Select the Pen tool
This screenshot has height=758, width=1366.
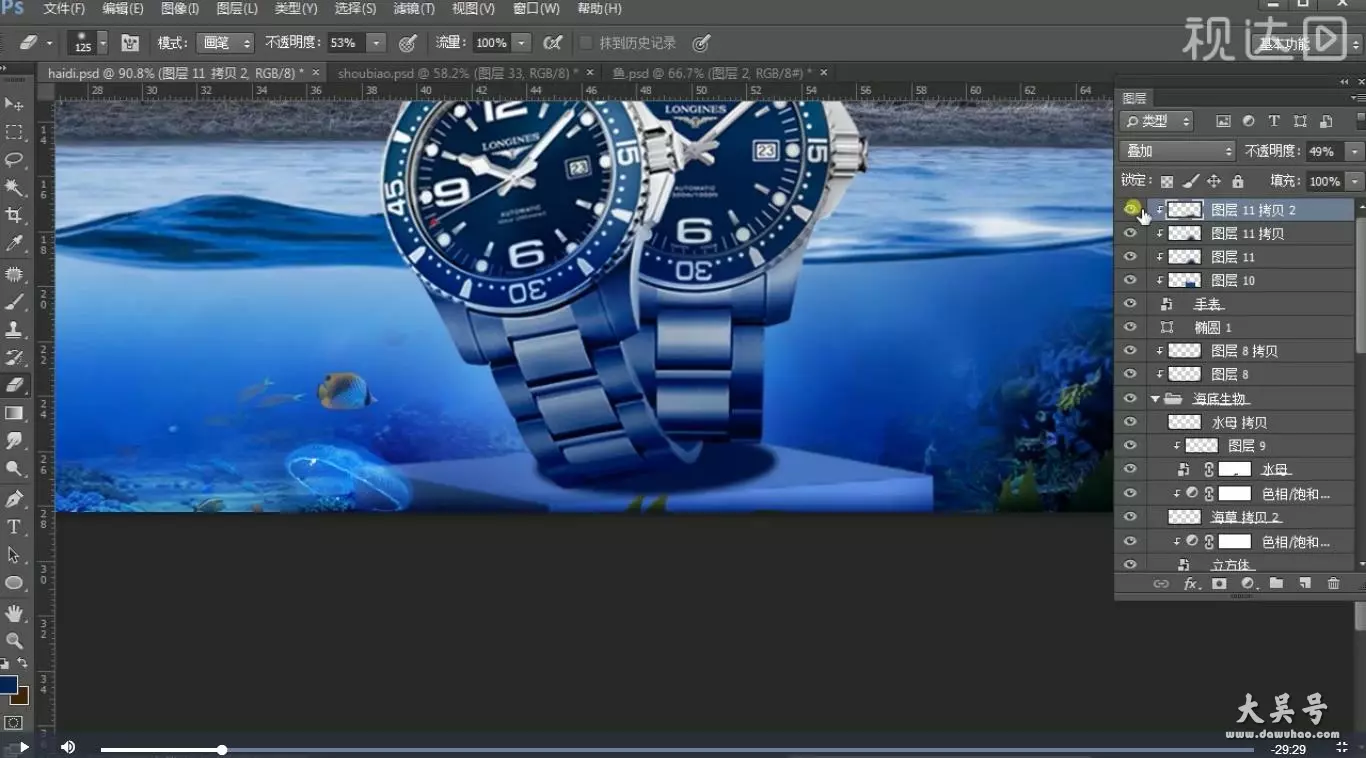click(14, 498)
